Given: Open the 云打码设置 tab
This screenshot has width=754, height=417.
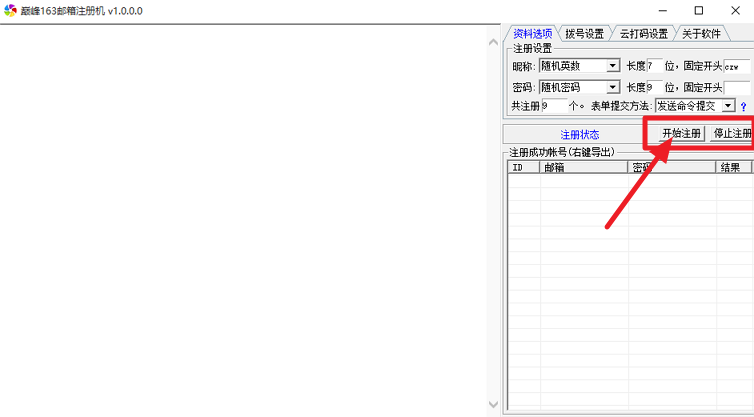Looking at the screenshot, I should [643, 34].
